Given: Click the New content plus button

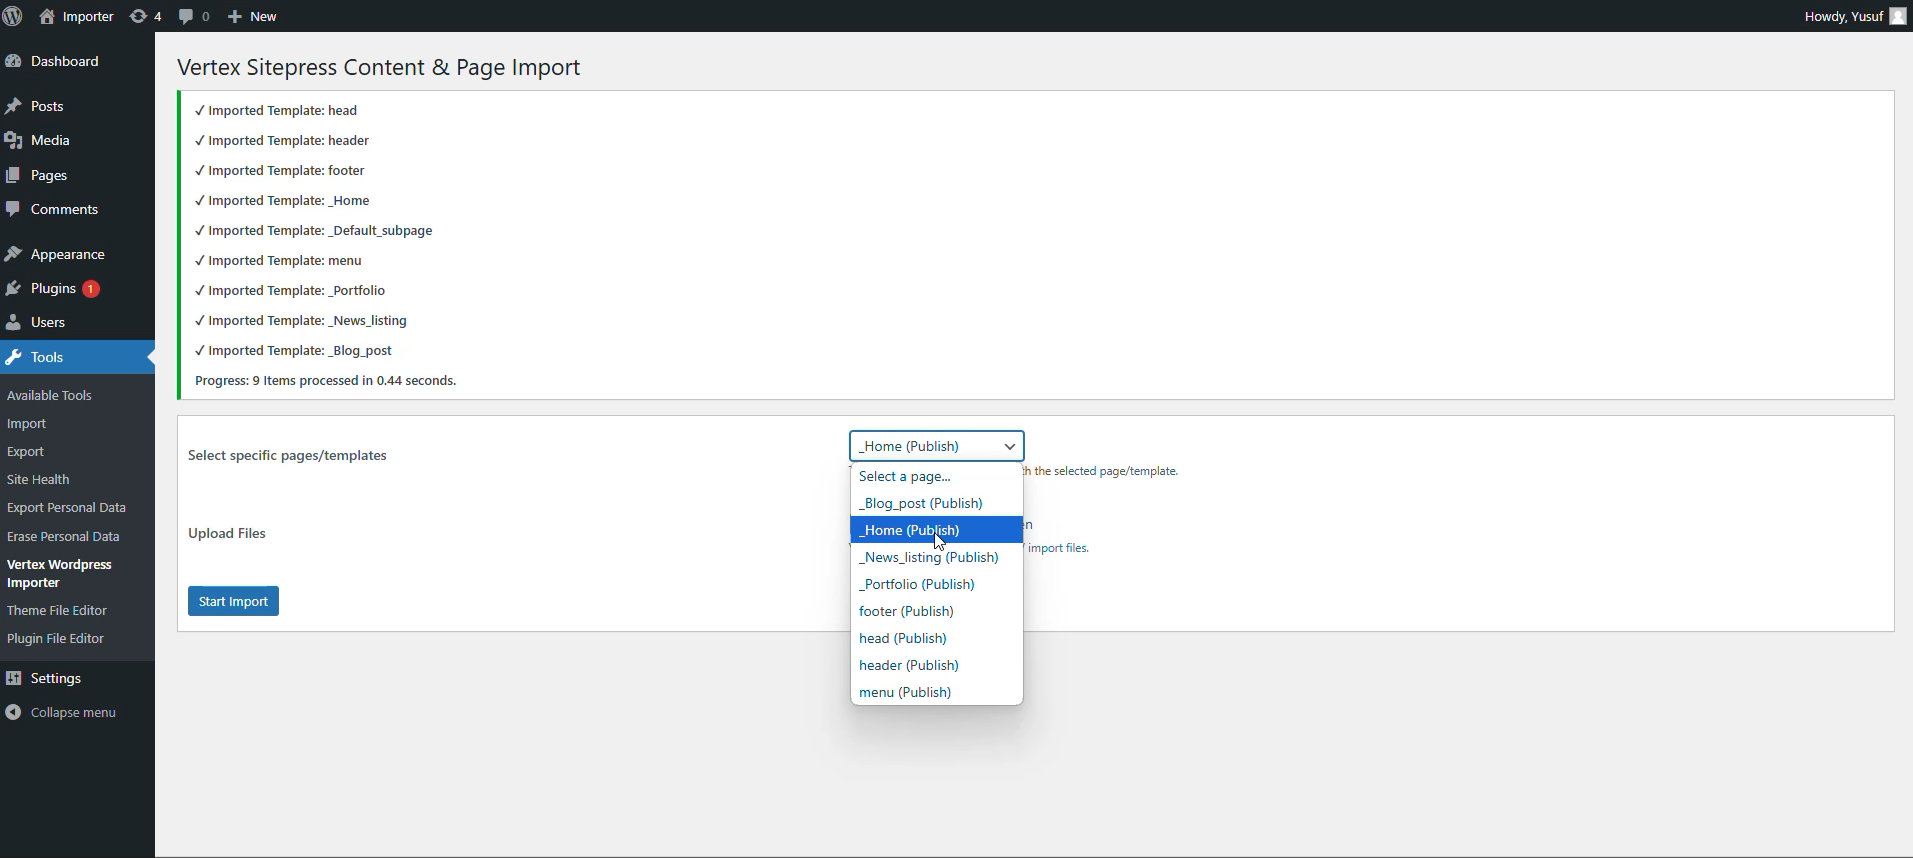Looking at the screenshot, I should click(x=252, y=16).
